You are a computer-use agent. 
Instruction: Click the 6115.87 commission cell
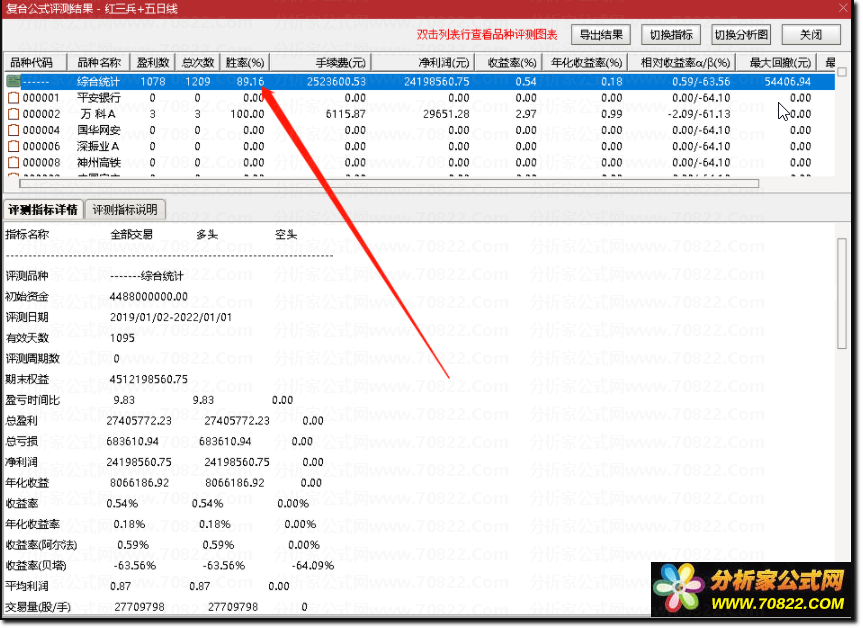coord(346,114)
